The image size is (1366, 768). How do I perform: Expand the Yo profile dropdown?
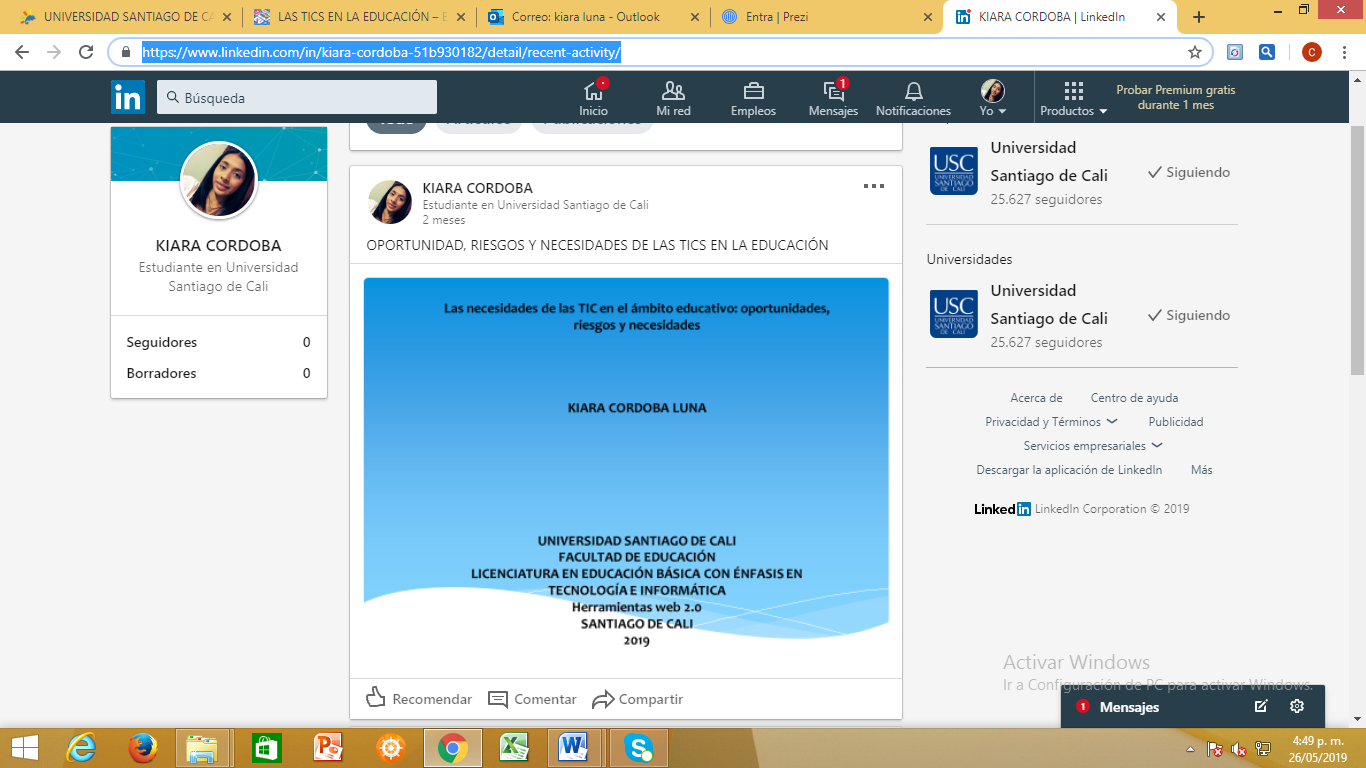point(993,98)
